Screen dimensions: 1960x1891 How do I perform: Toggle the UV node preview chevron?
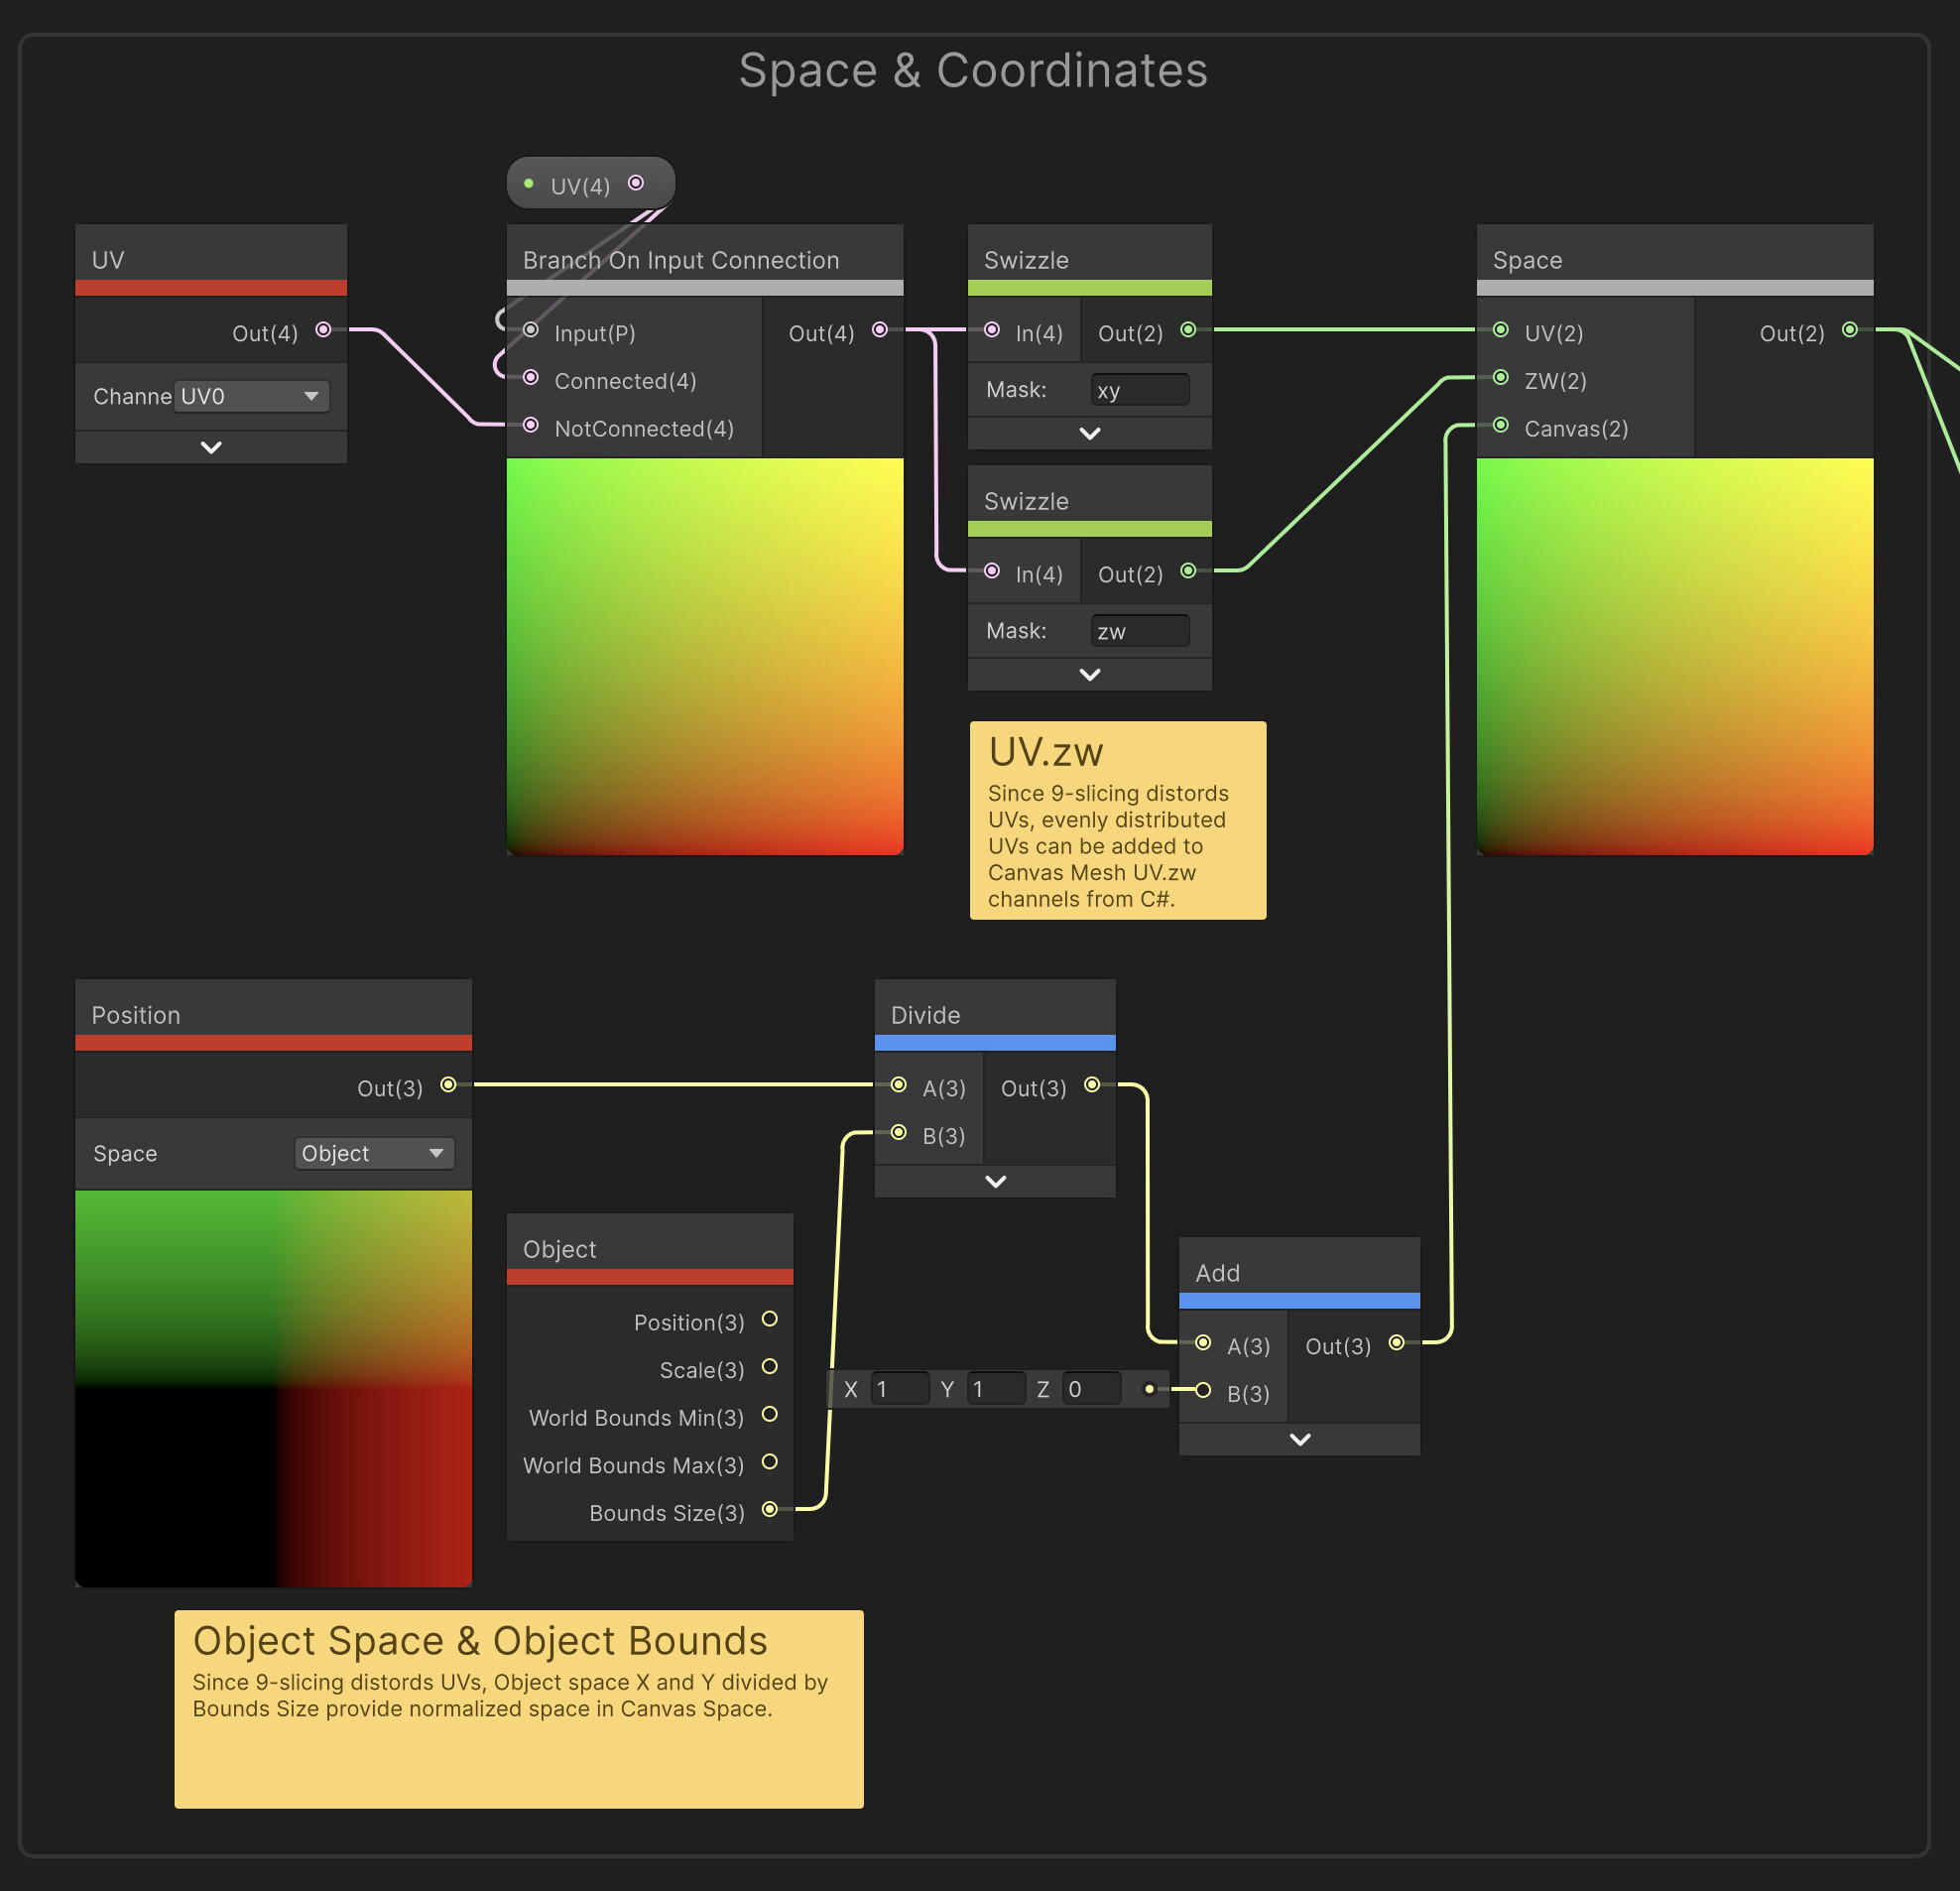coord(211,447)
